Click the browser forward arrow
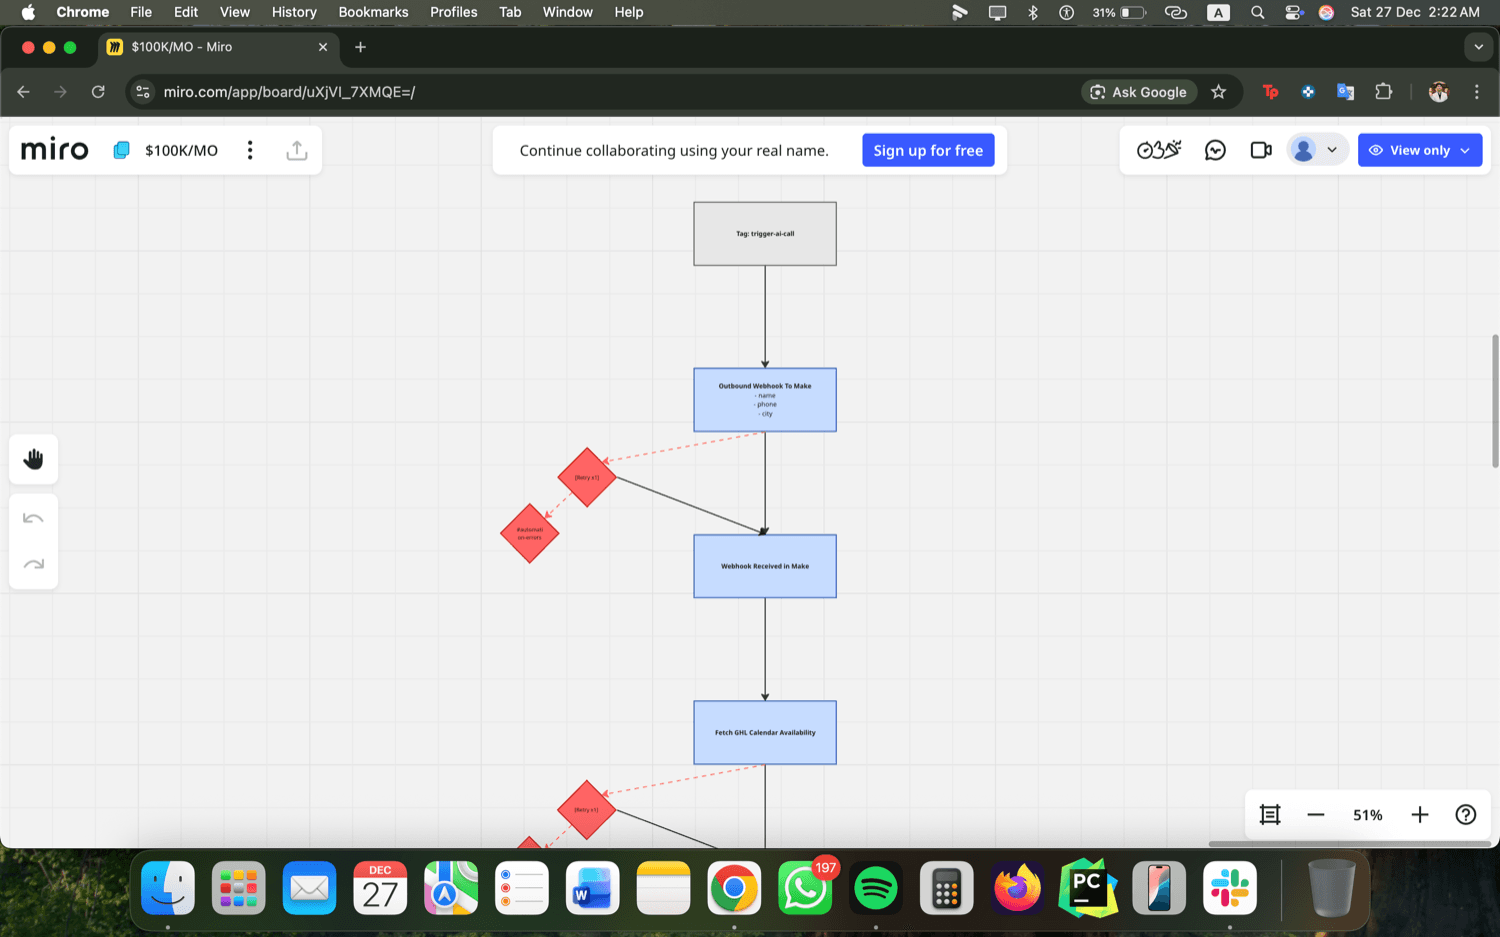The image size is (1500, 937). coord(60,92)
